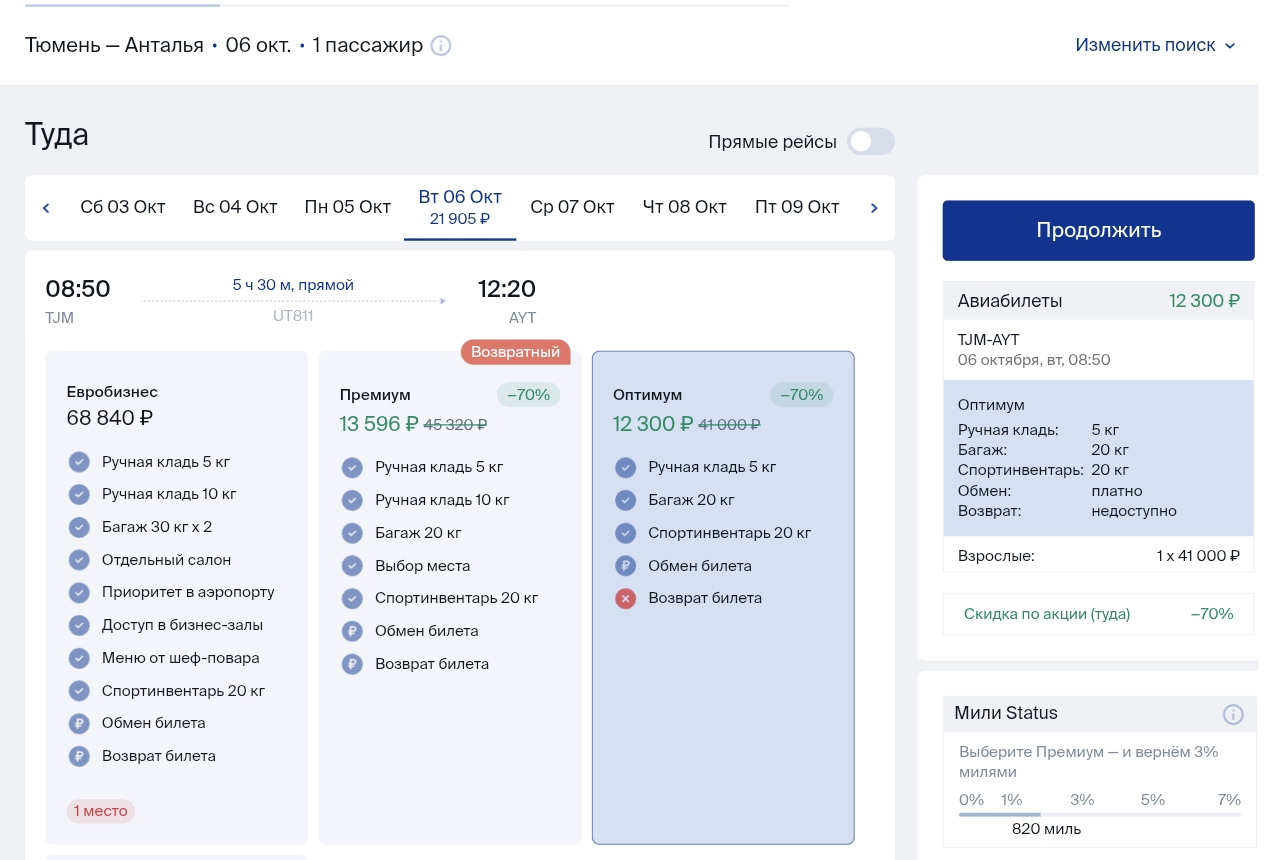Select the Премиум fare card
Screen dimensions: 1280x860
[x=450, y=598]
